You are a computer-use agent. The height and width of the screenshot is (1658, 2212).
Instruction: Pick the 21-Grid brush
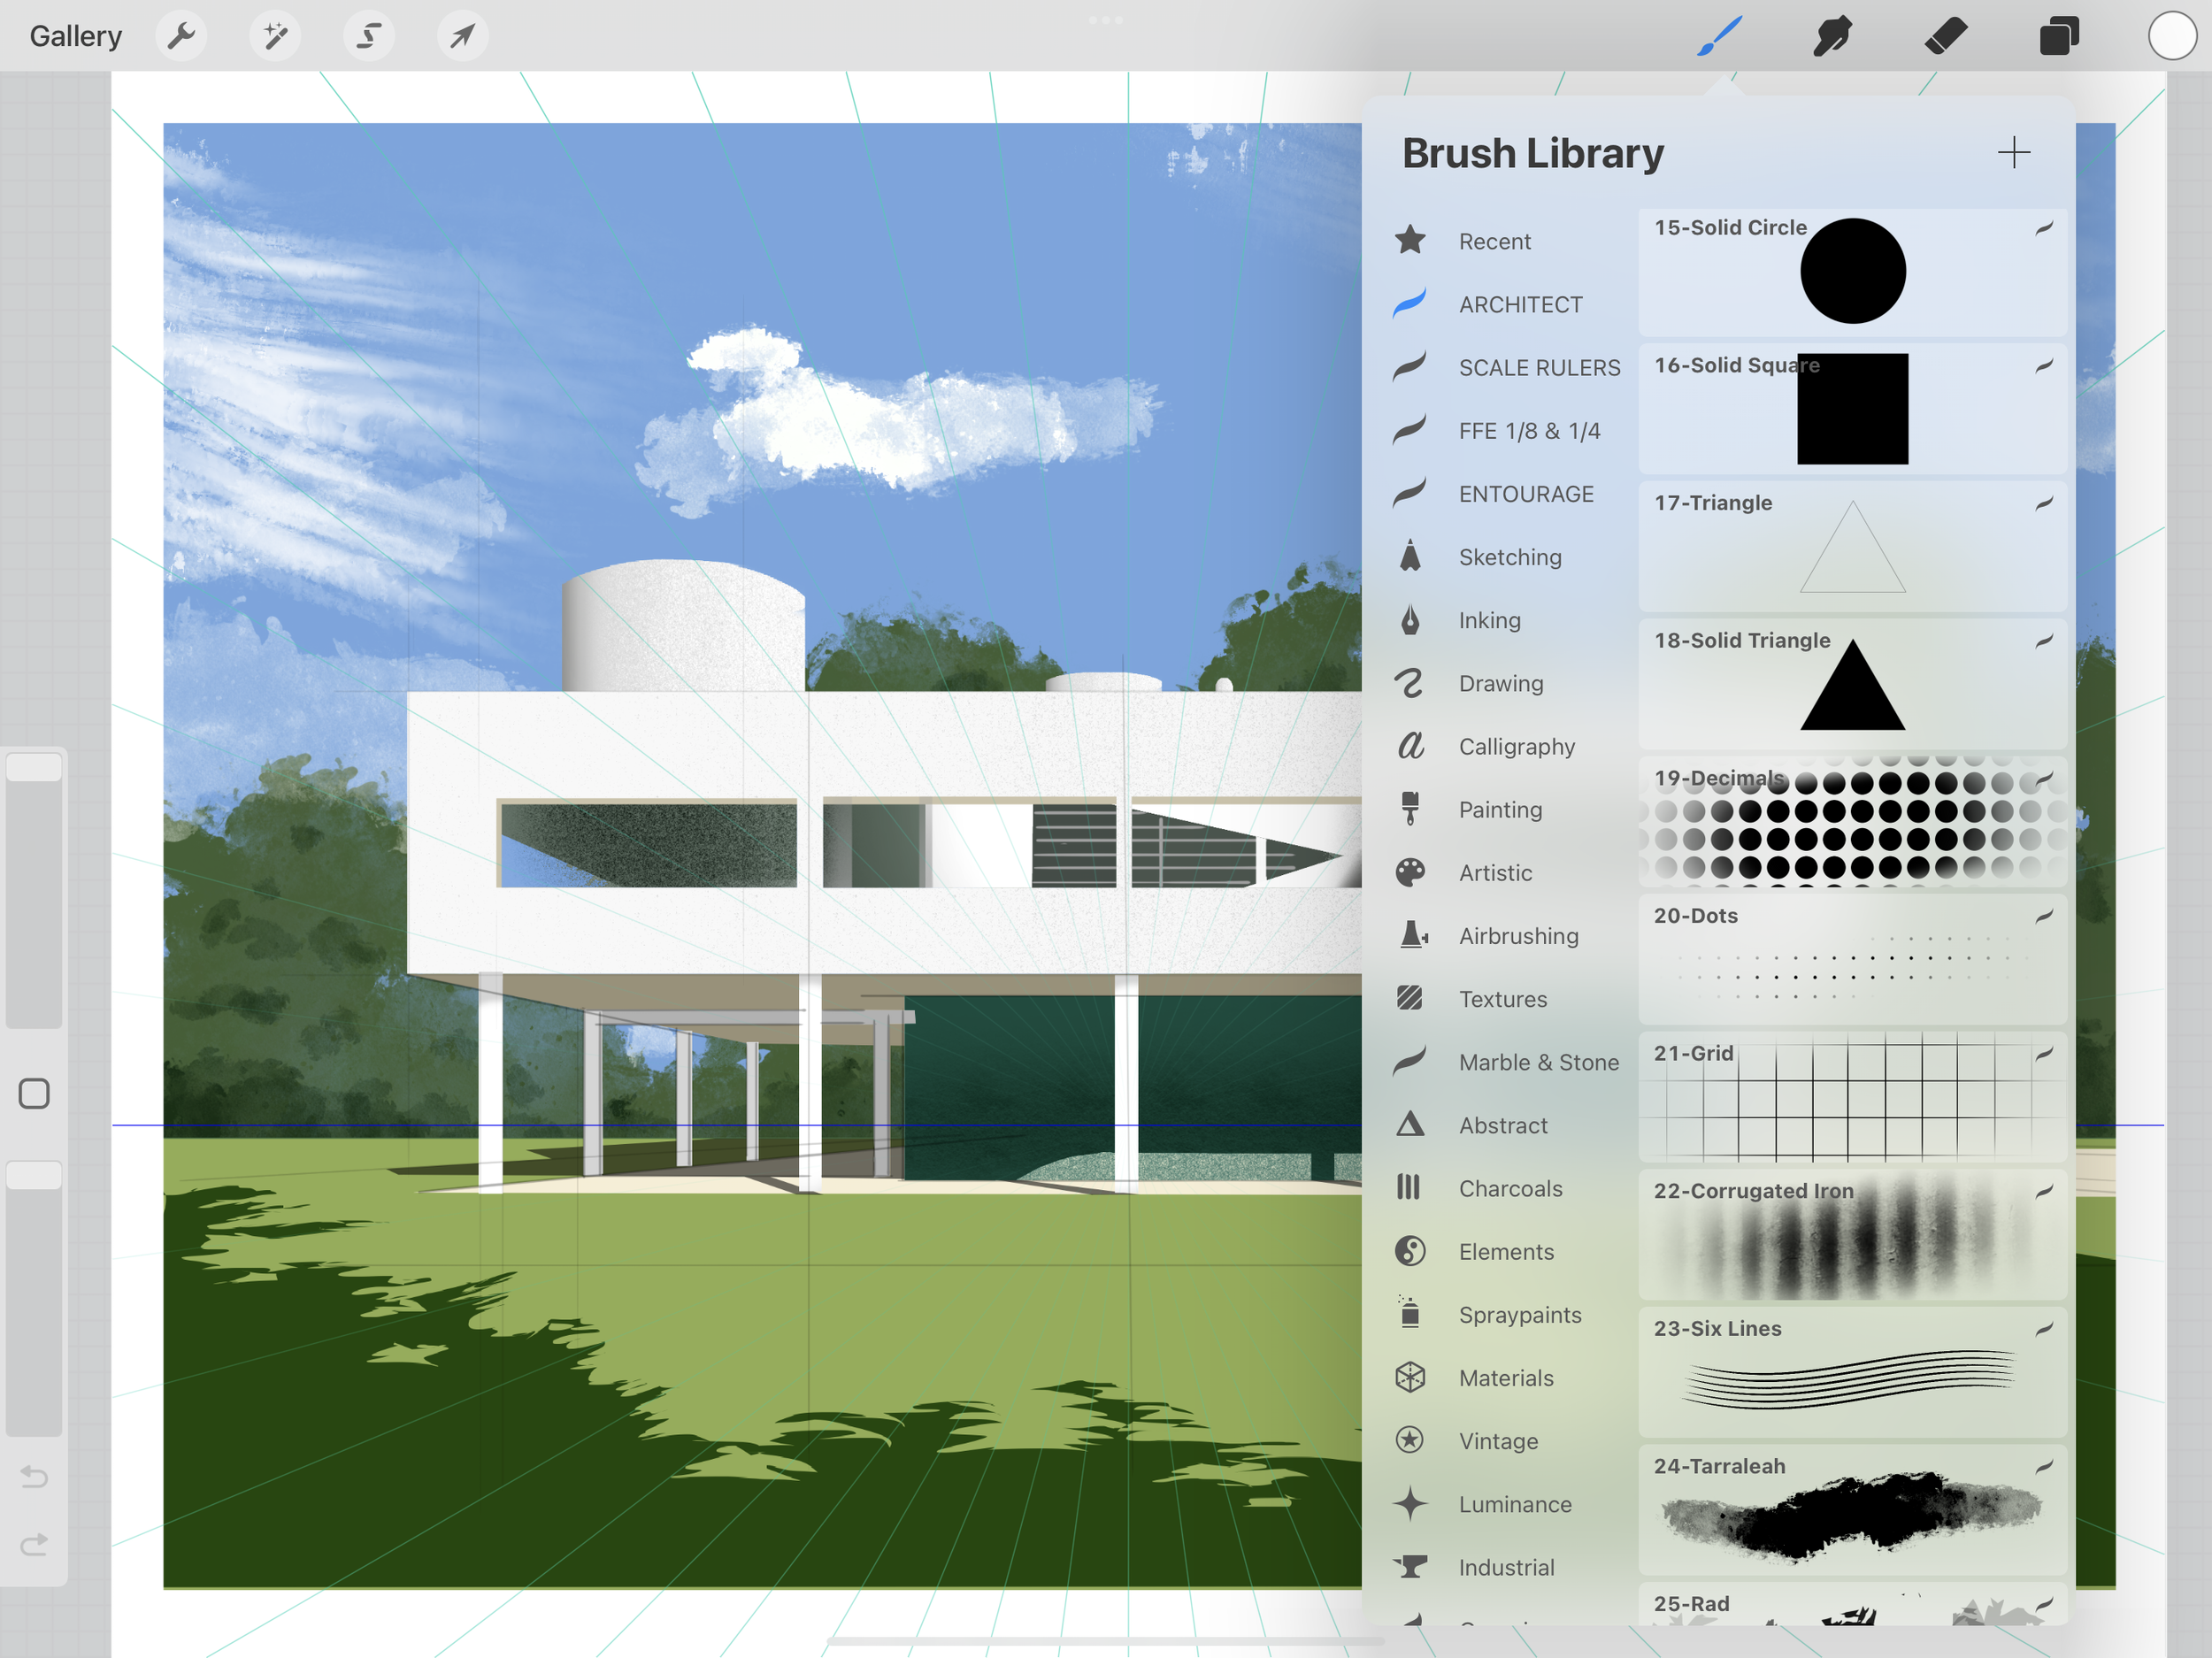1851,1097
